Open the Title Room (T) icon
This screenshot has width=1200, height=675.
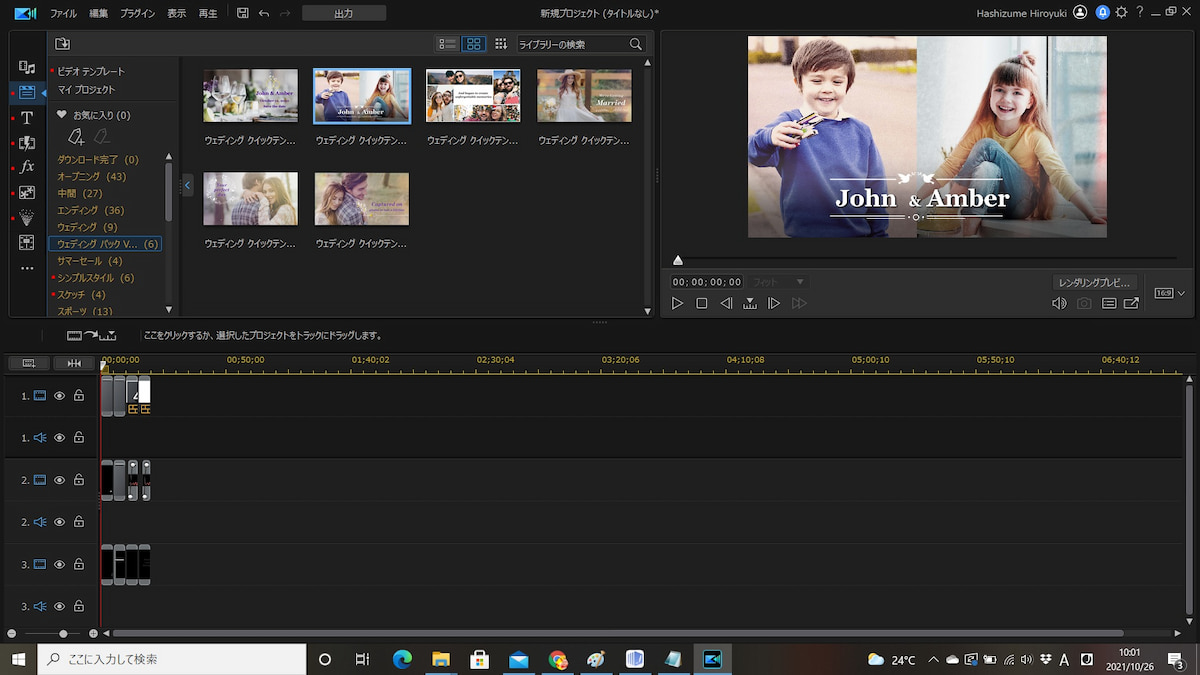[x=27, y=118]
